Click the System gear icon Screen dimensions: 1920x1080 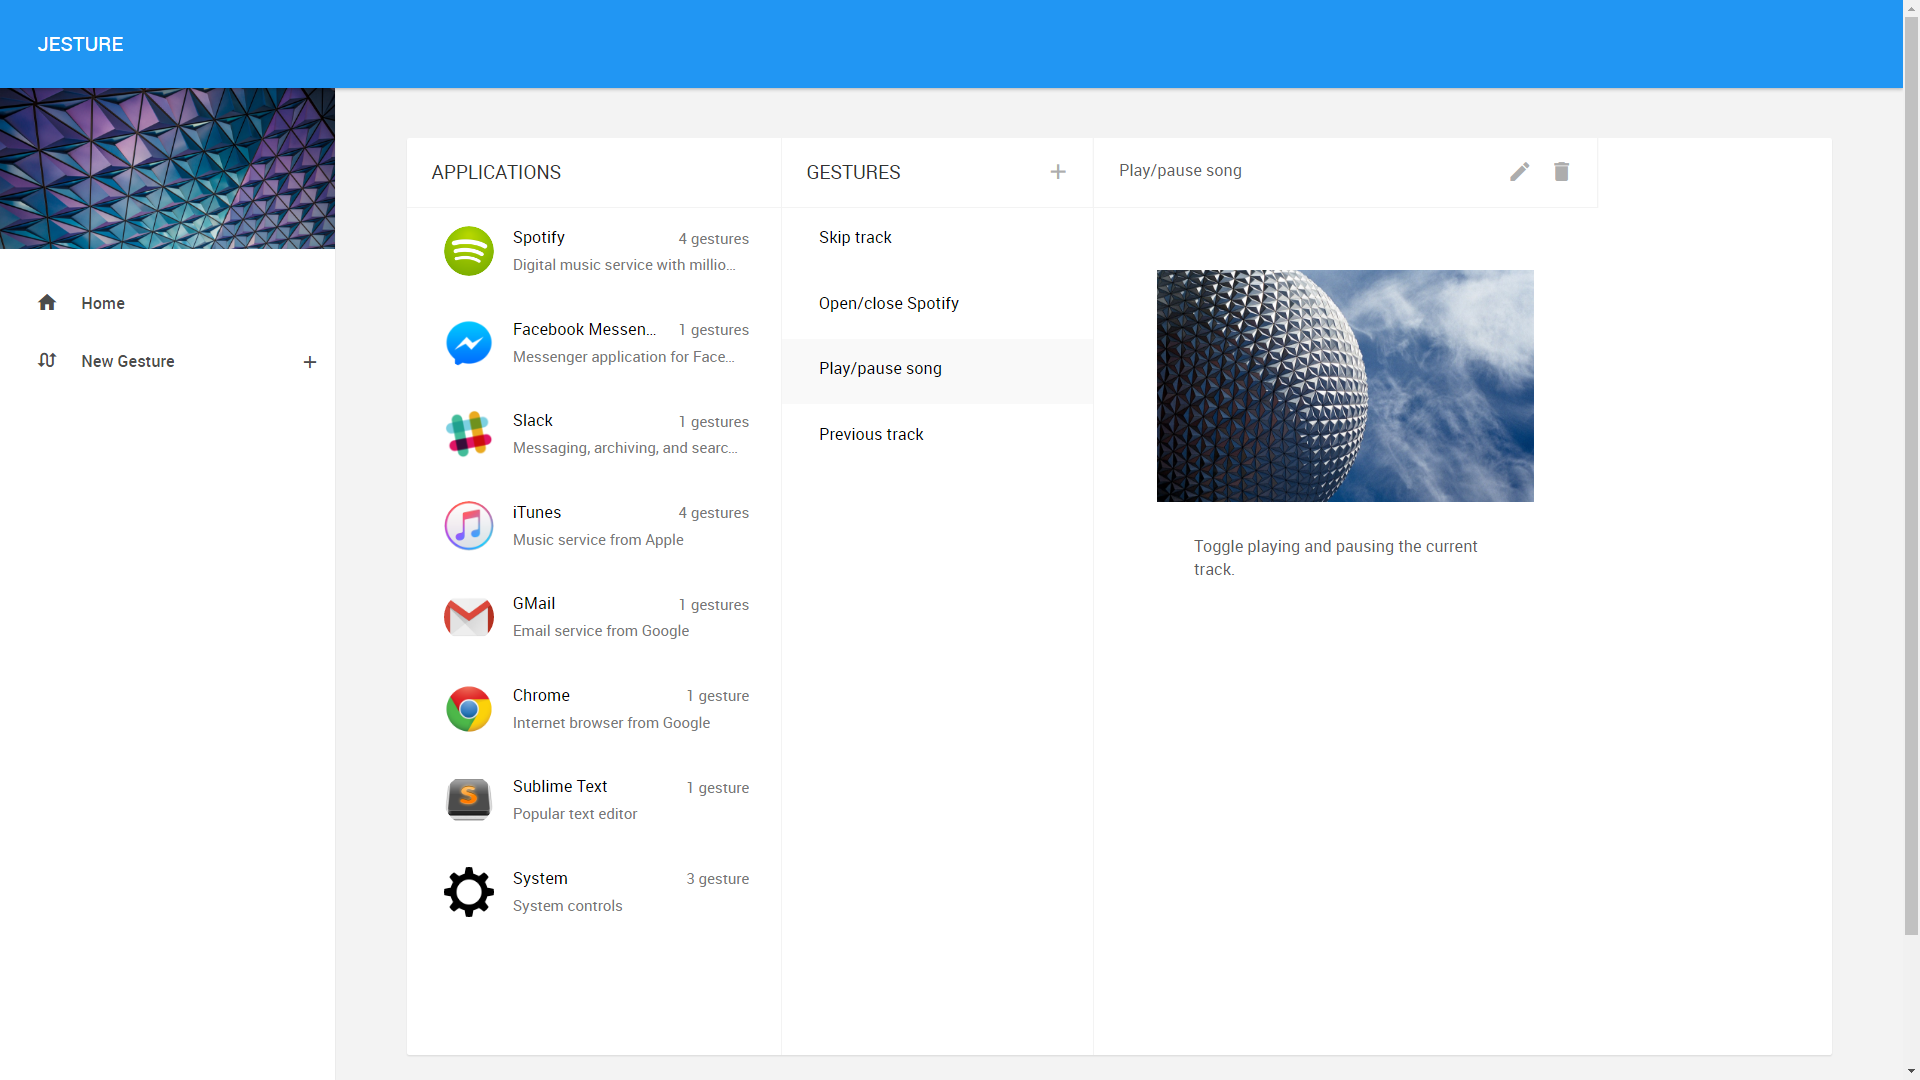[468, 892]
